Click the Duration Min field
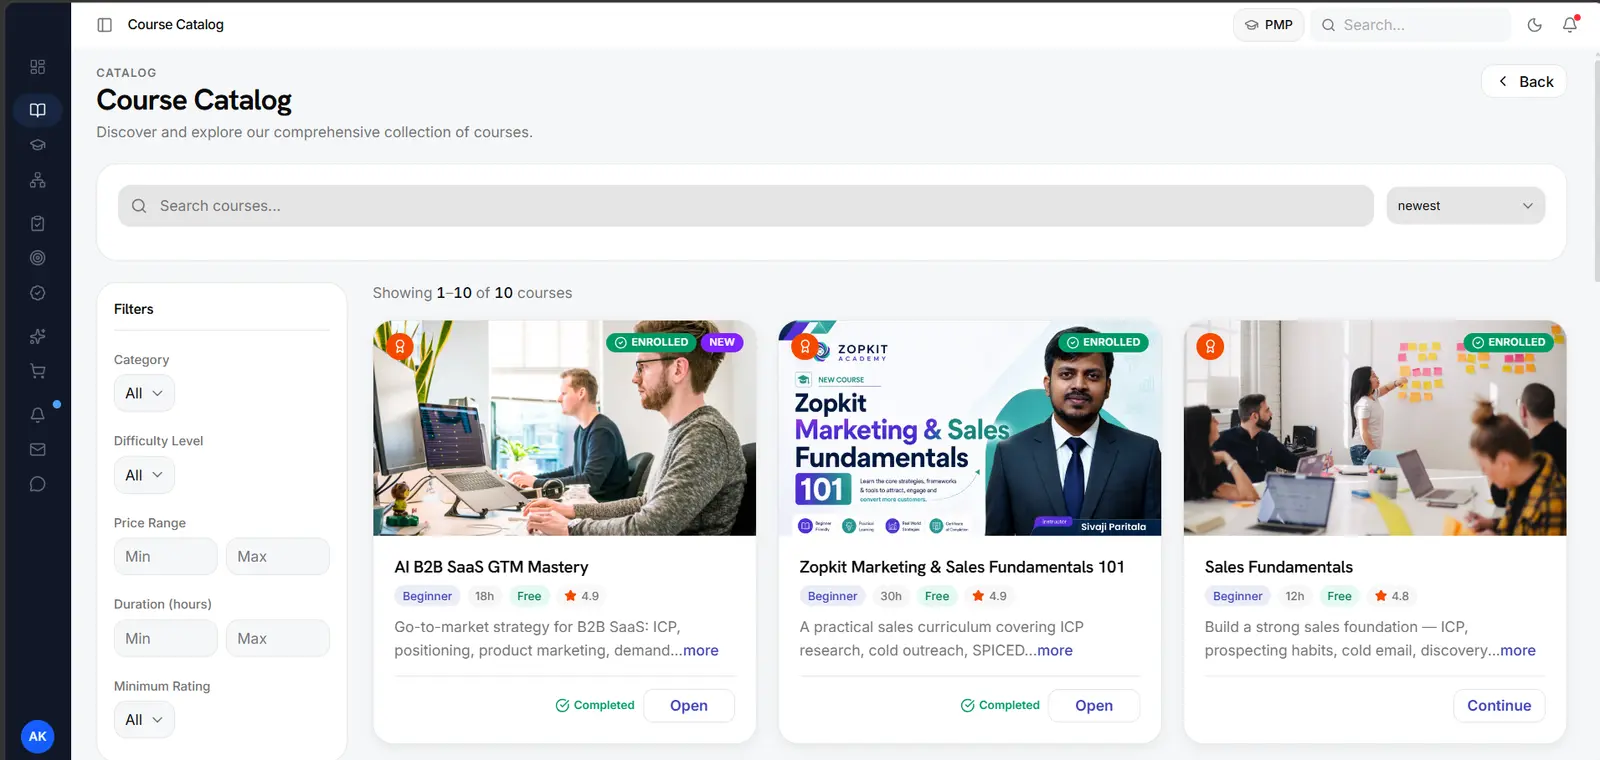Screen dimensions: 1600x760 (x=165, y=639)
